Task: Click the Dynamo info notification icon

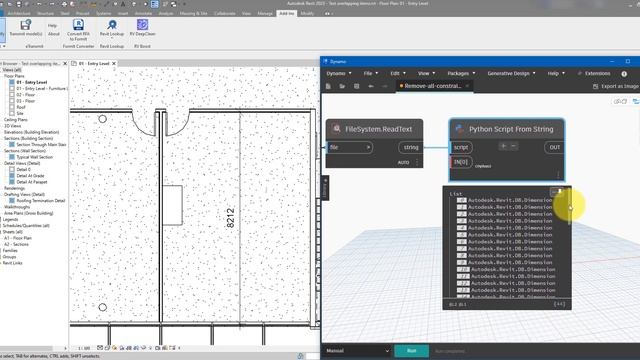Action: pyautogui.click(x=624, y=74)
